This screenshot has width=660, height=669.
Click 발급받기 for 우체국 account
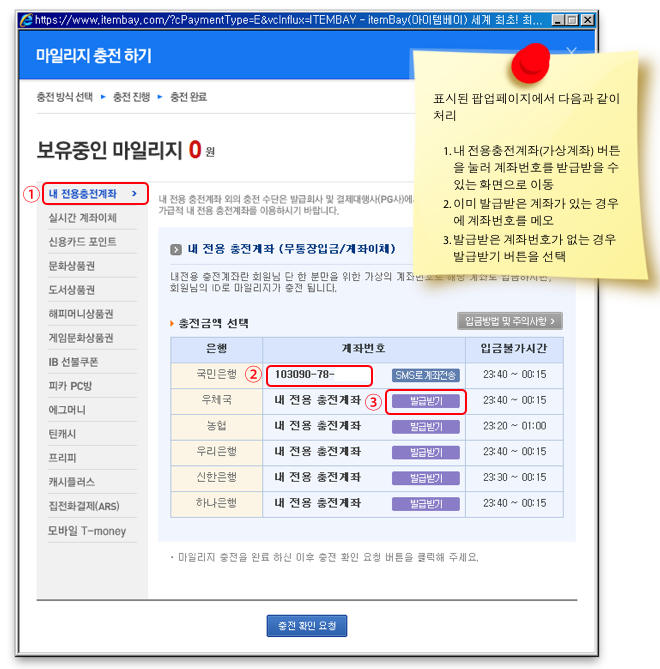coord(426,401)
